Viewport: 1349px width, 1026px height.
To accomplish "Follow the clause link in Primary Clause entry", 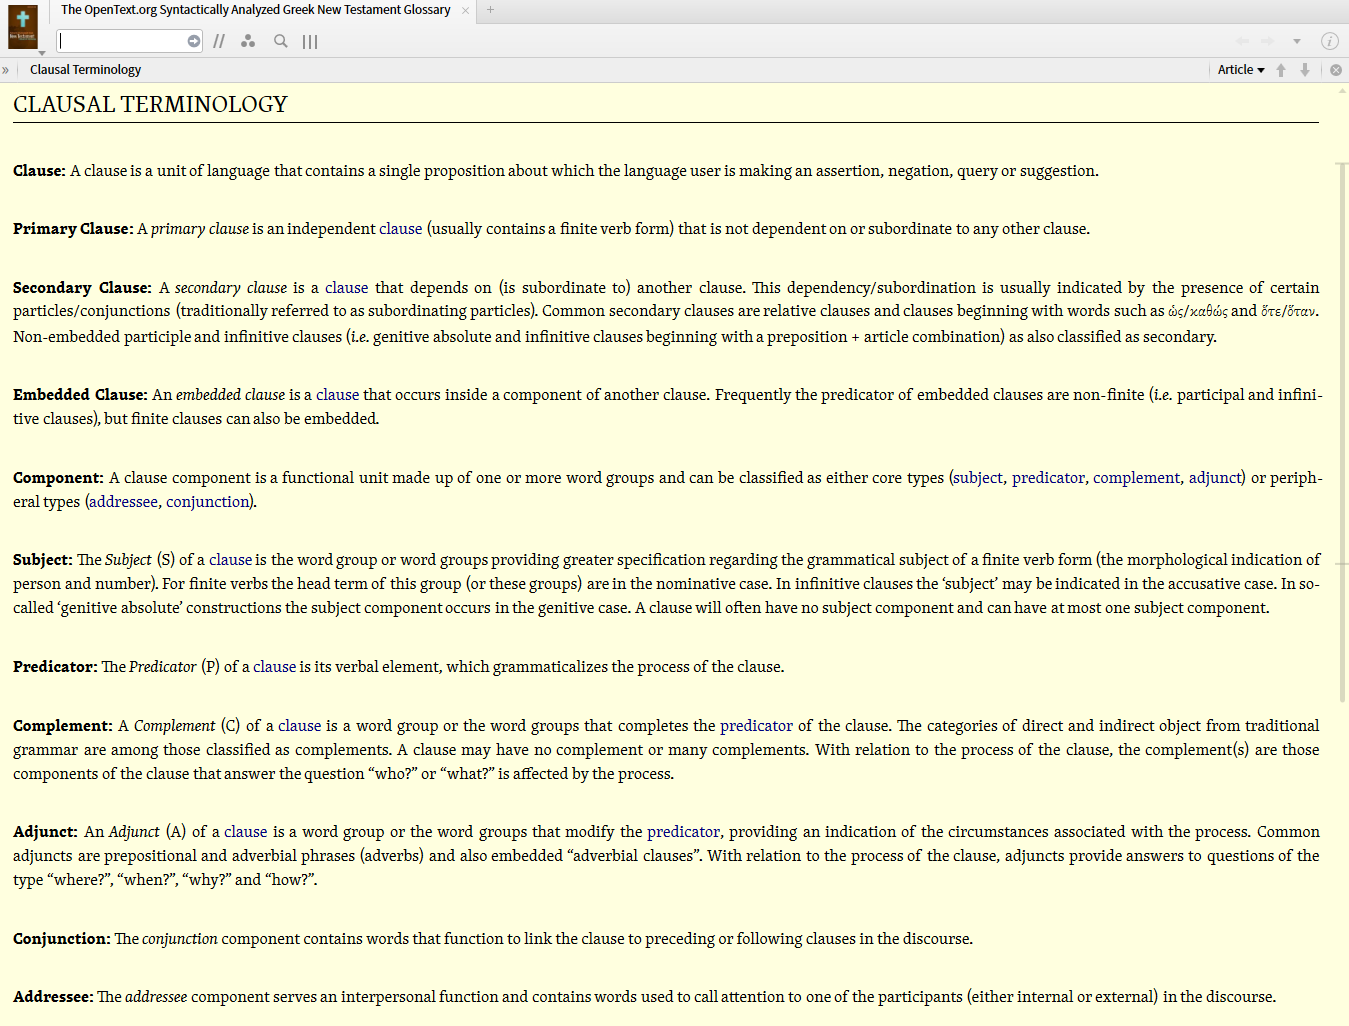I will tap(401, 229).
